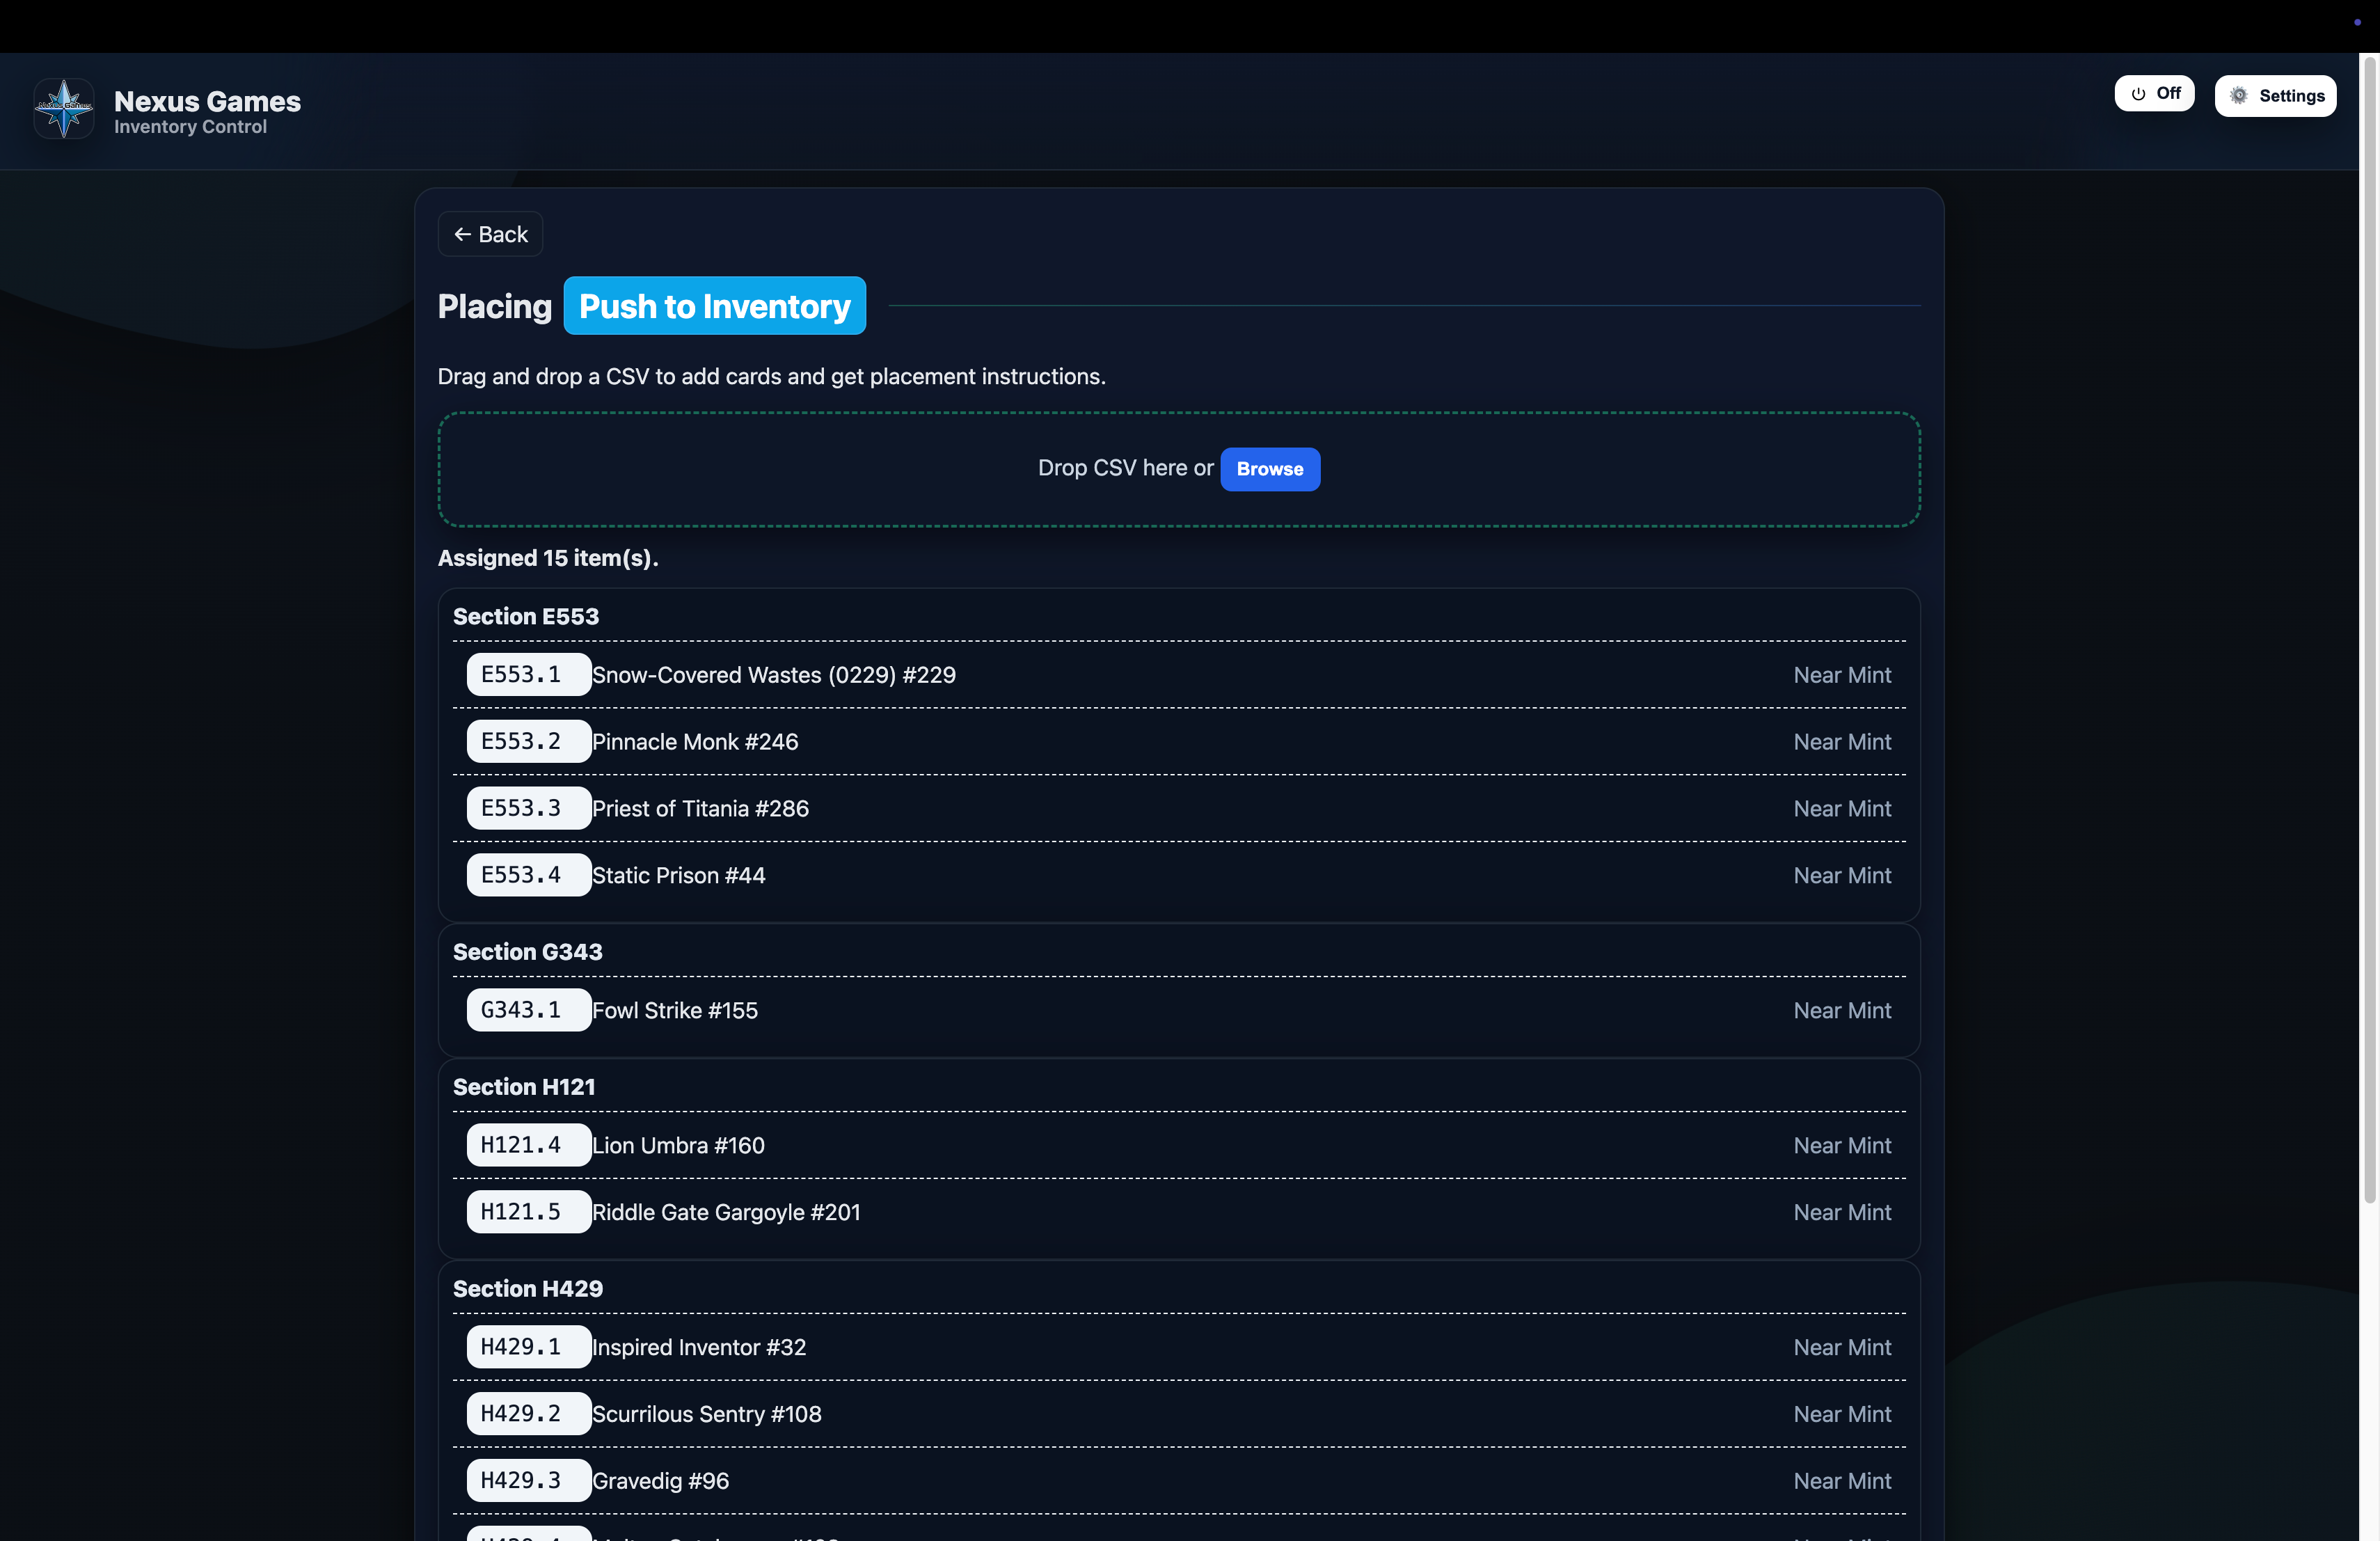The height and width of the screenshot is (1541, 2380).
Task: Click Static Prison #44 item
Action: (679, 875)
